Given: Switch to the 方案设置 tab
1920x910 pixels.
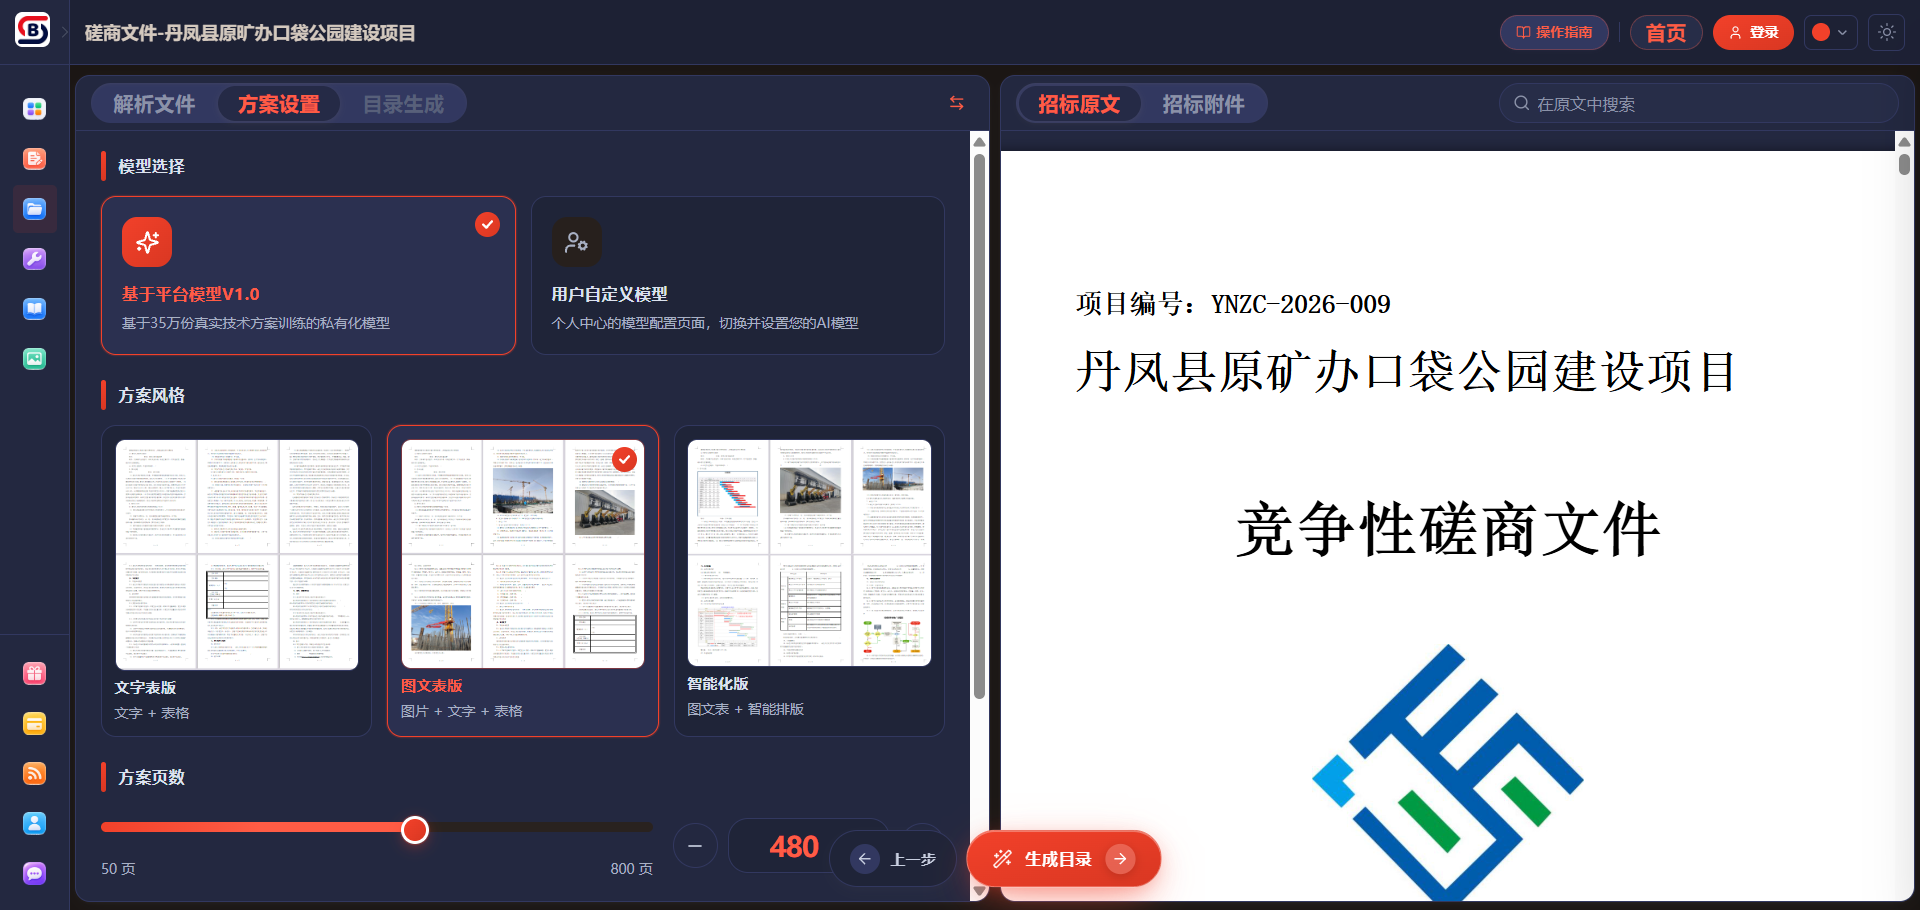Looking at the screenshot, I should 279,104.
